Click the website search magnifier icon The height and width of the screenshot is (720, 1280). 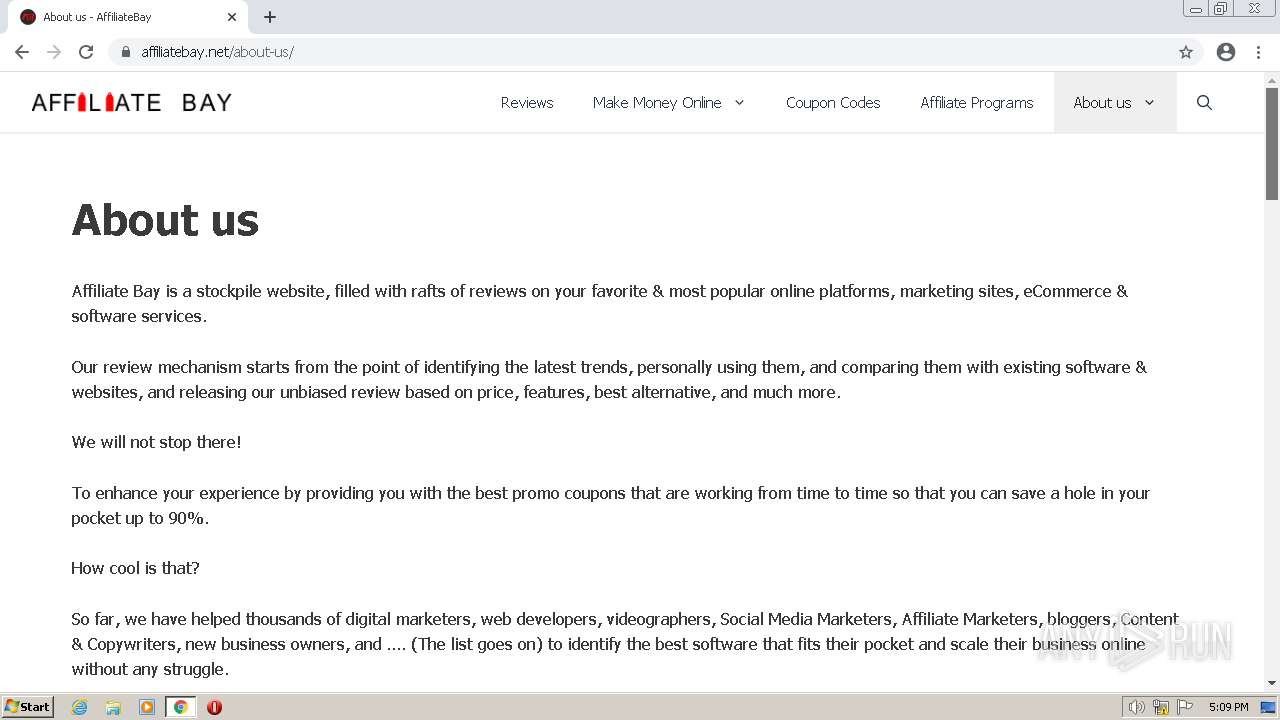click(x=1204, y=102)
